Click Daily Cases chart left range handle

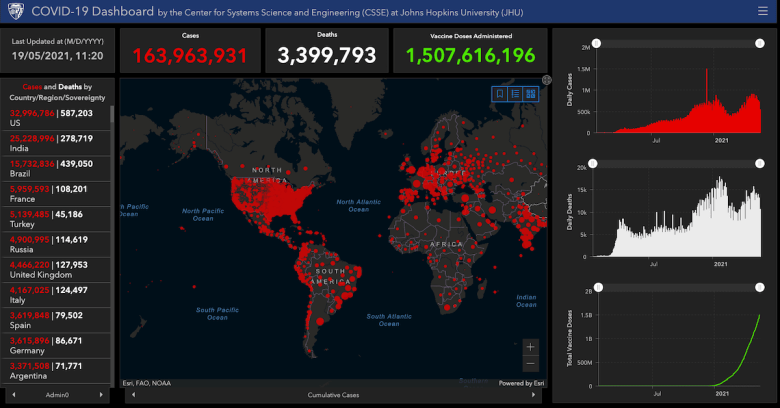pyautogui.click(x=596, y=44)
